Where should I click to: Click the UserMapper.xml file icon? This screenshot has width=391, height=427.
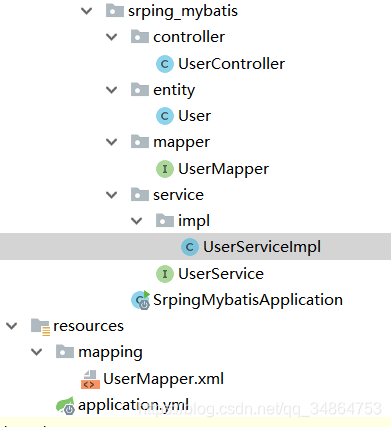90,379
